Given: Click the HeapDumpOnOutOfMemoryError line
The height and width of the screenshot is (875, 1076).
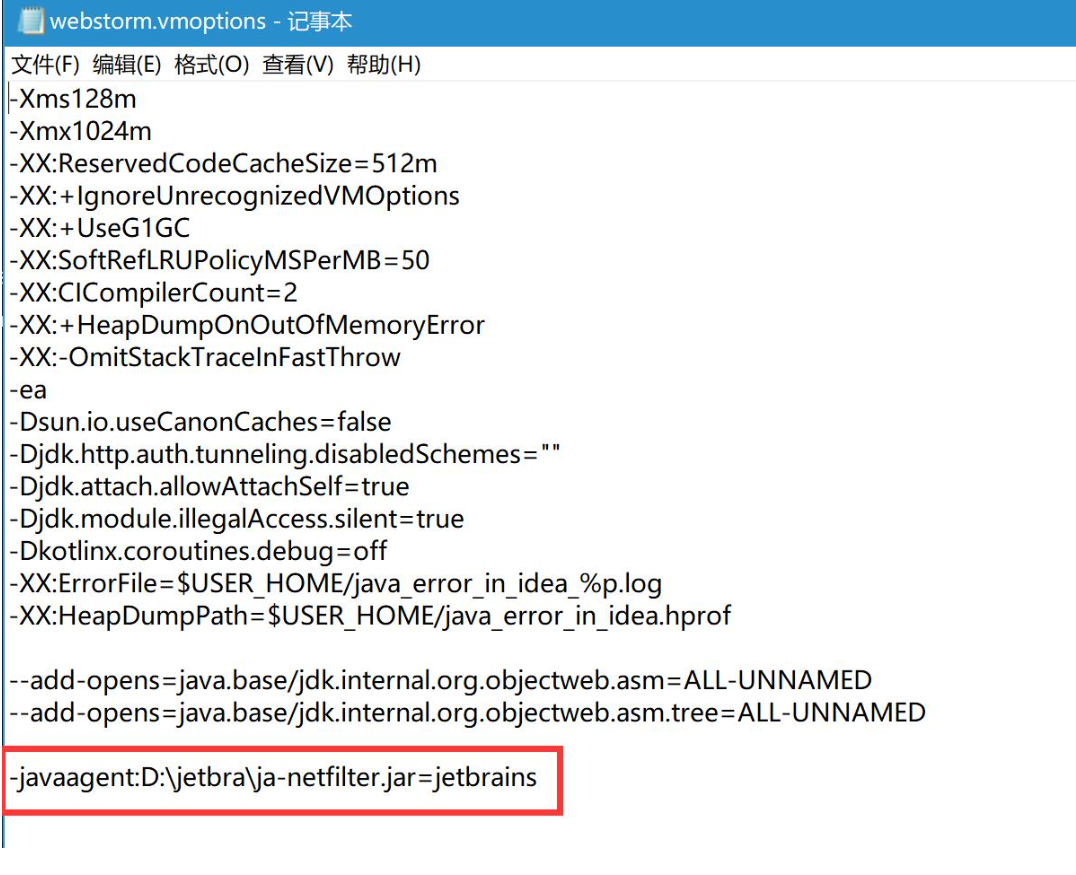Looking at the screenshot, I should [247, 325].
